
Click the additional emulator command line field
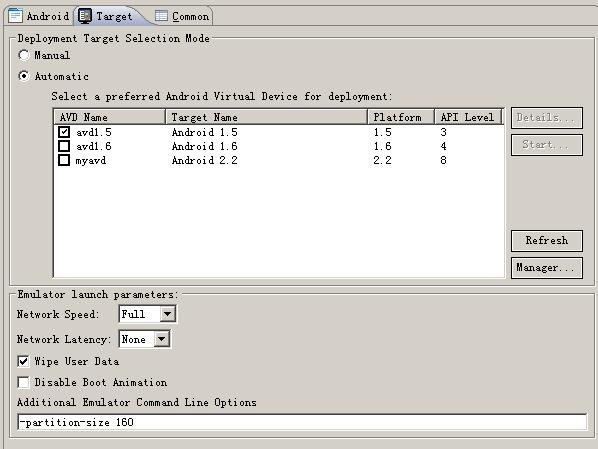pyautogui.click(x=302, y=422)
